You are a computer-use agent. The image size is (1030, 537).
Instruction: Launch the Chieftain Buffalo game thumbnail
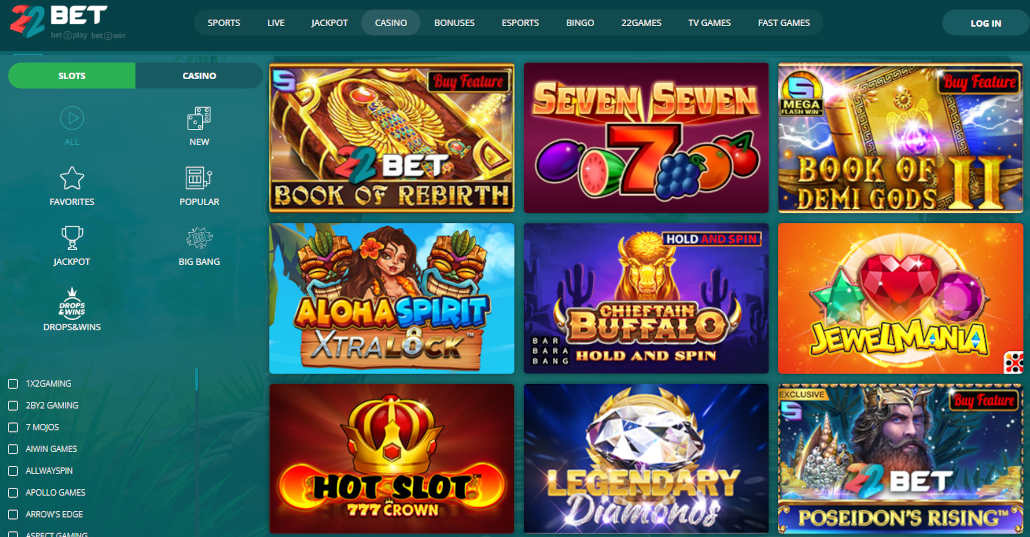[646, 298]
